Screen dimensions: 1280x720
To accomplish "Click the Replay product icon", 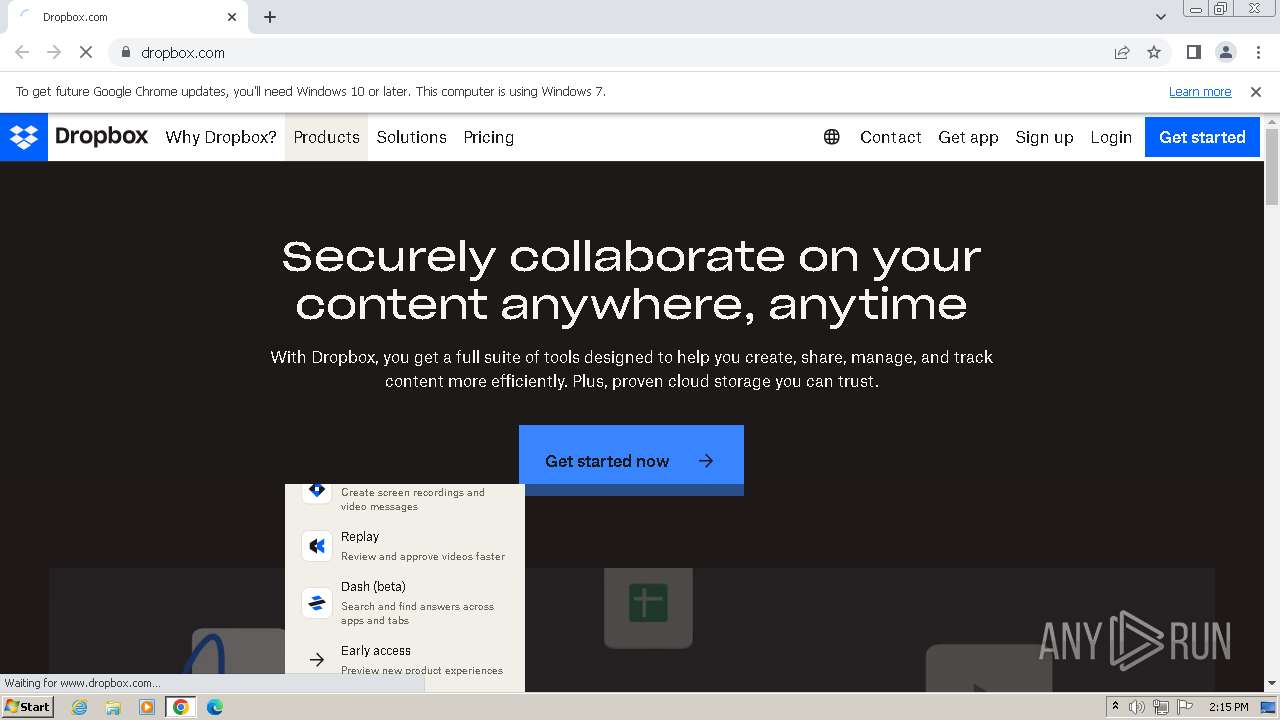I will click(317, 546).
